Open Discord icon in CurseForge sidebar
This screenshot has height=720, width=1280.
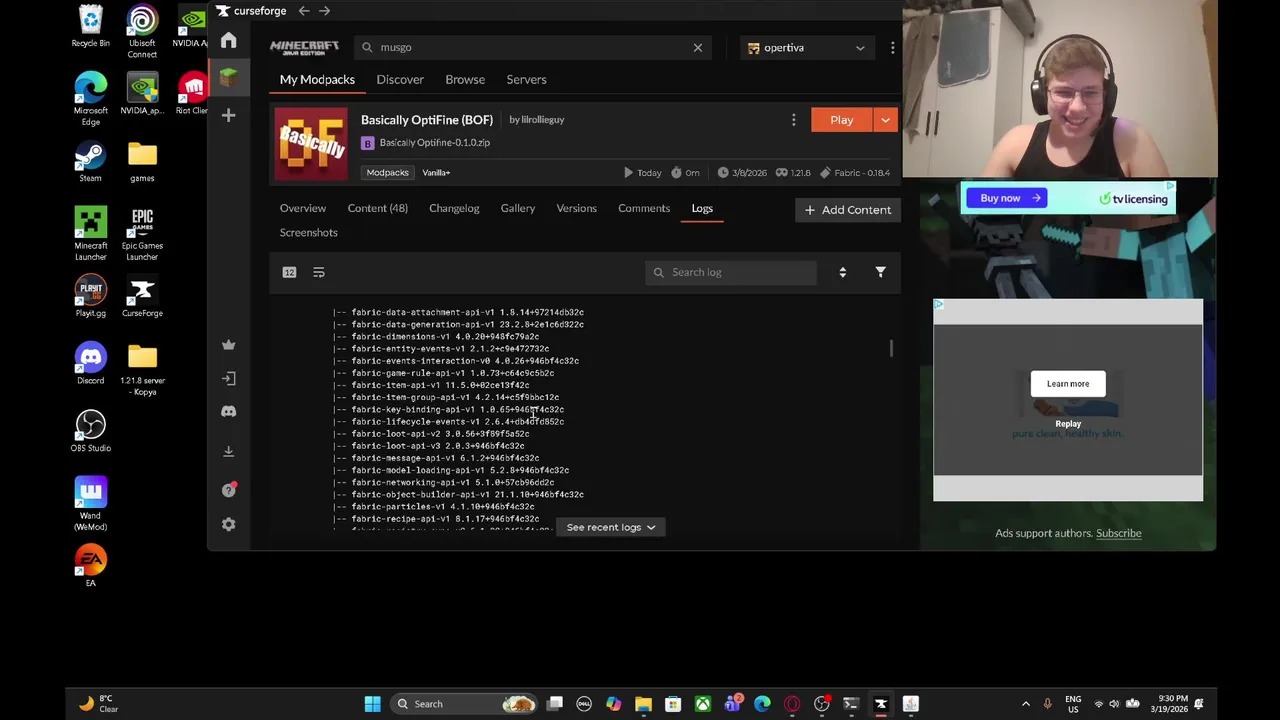pyautogui.click(x=229, y=412)
